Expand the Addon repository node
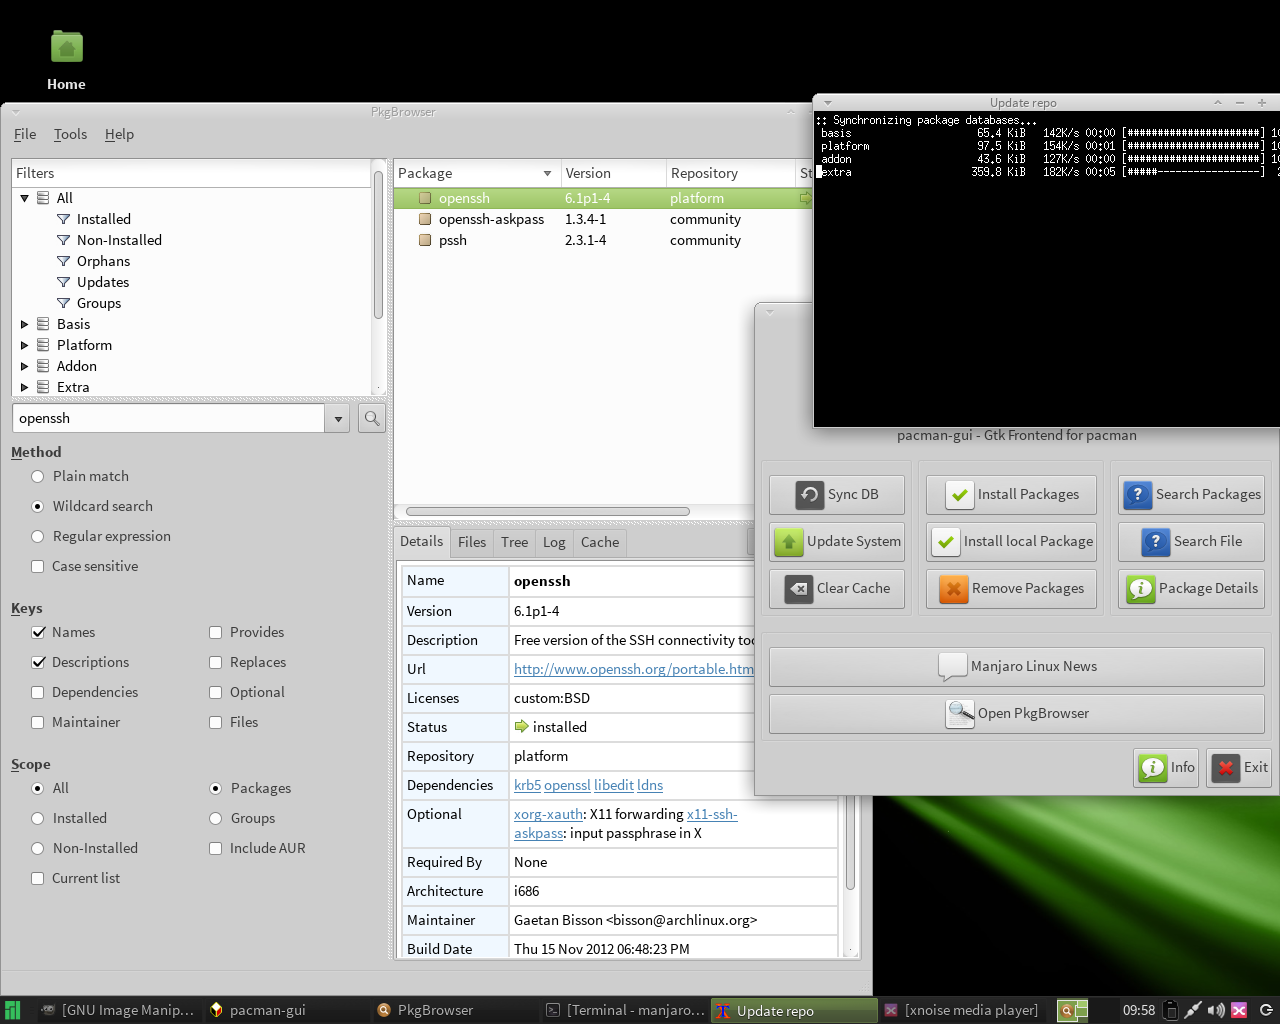Screen dimensions: 1280x1024 (24, 366)
